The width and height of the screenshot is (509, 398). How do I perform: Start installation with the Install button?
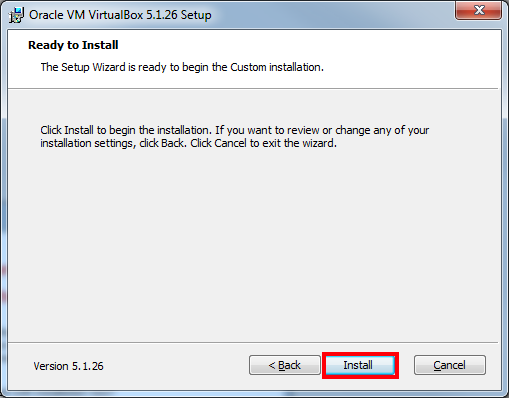coord(360,365)
